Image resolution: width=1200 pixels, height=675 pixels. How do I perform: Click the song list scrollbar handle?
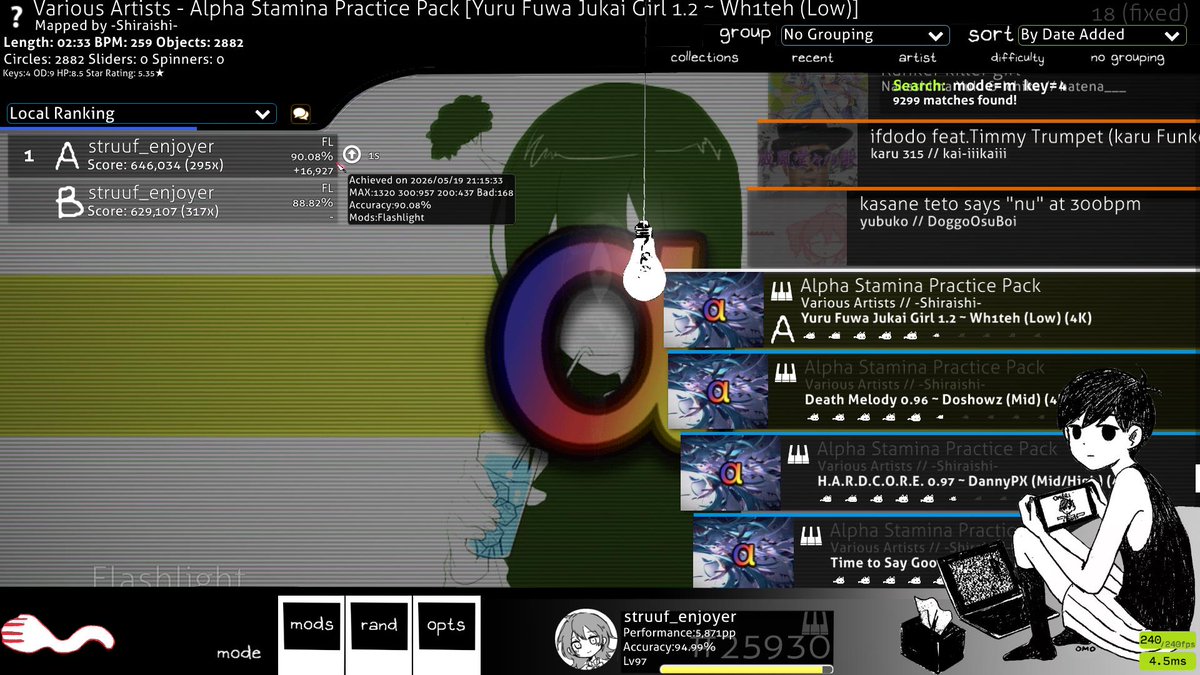tap(1197, 478)
